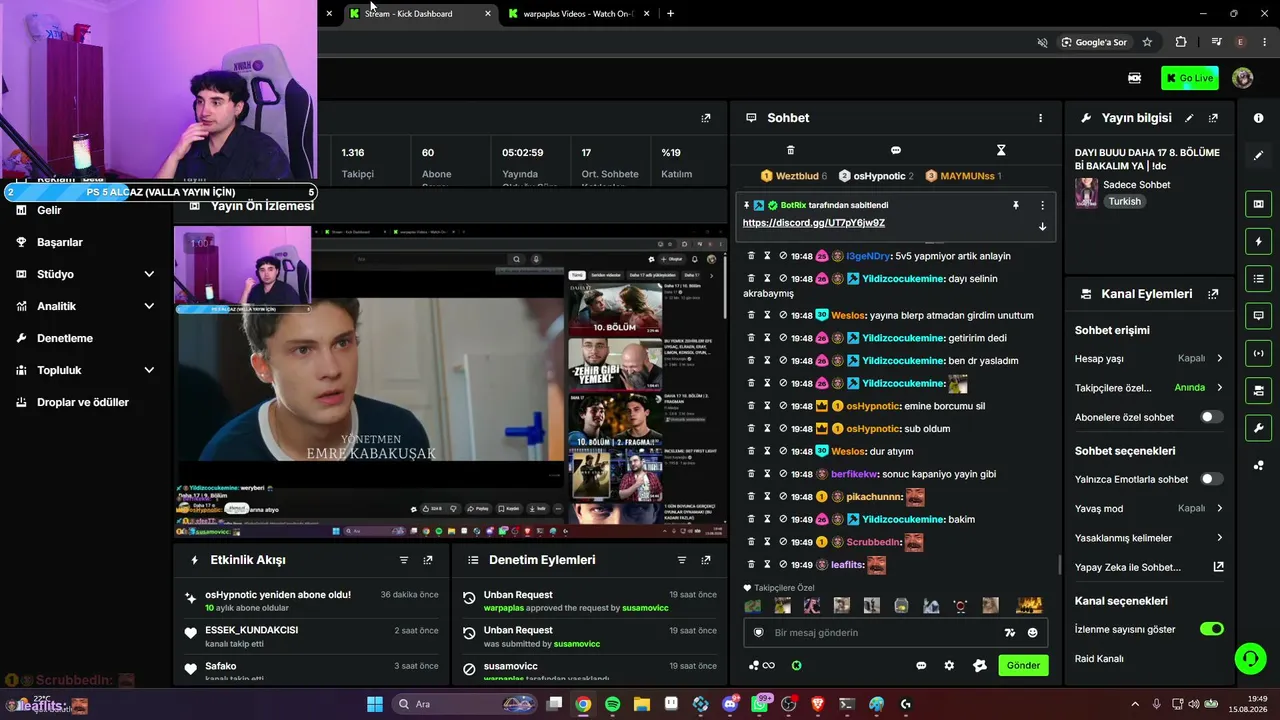Open the pinned message three-dot options
Image resolution: width=1280 pixels, height=720 pixels.
pos(1042,205)
